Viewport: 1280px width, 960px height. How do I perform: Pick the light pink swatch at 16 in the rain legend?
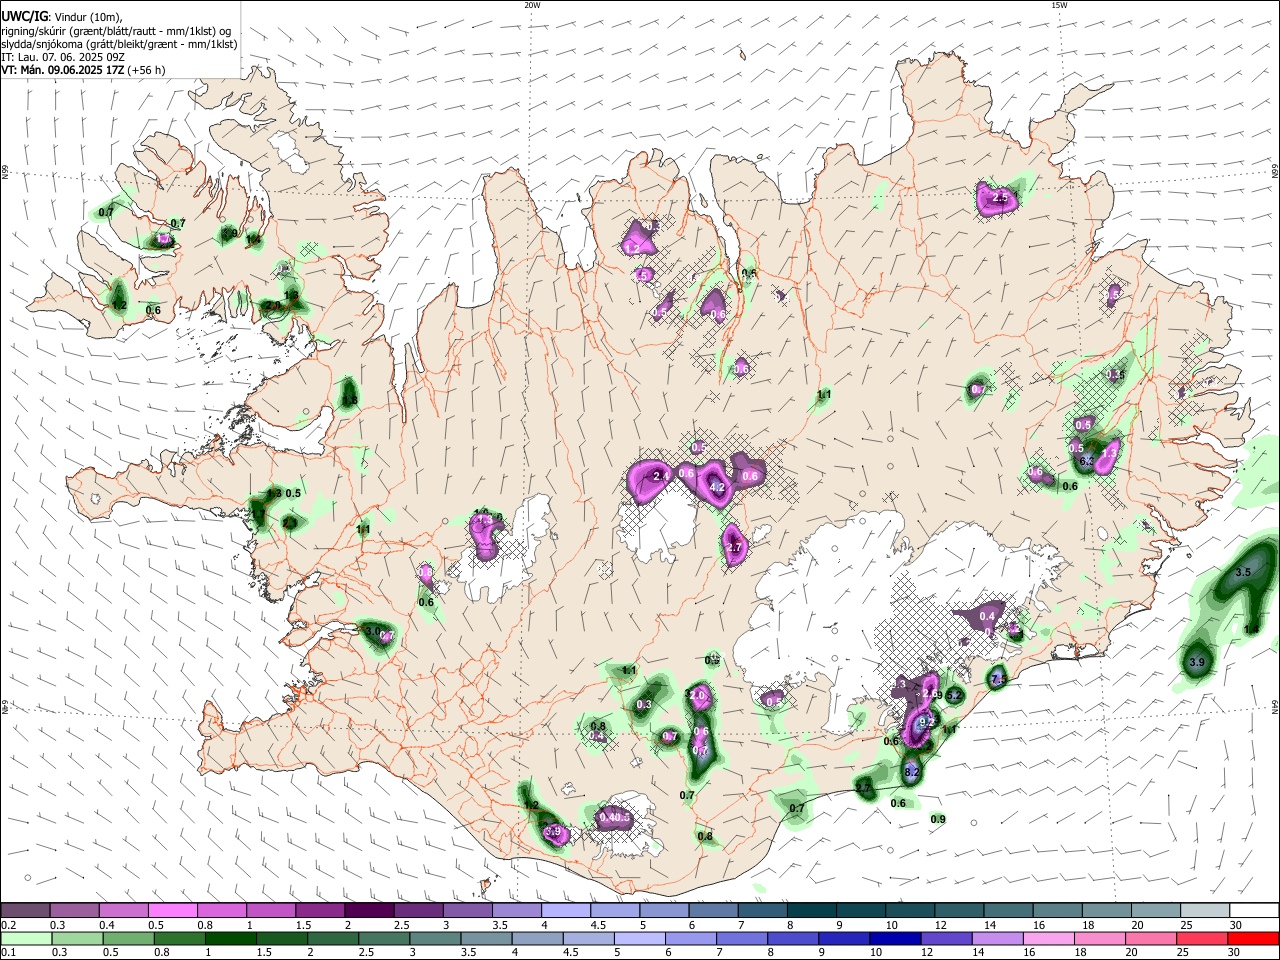point(1049,939)
